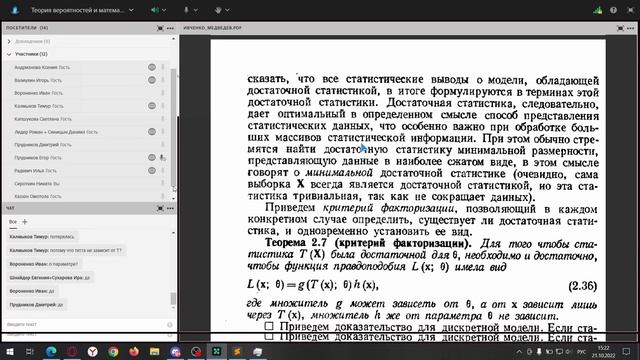Image resolution: width=640 pixels, height=360 pixels.
Task: Switch to the Все chat tab
Action: point(13,222)
